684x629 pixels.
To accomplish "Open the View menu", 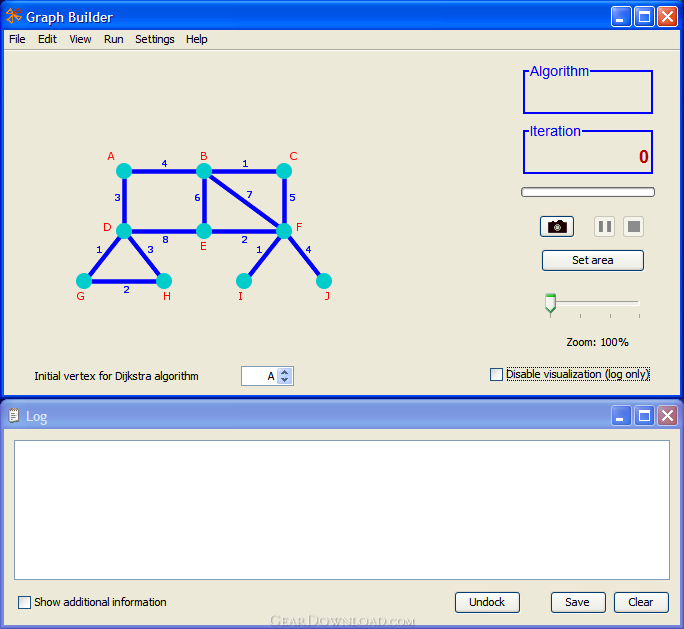I will pyautogui.click(x=80, y=39).
